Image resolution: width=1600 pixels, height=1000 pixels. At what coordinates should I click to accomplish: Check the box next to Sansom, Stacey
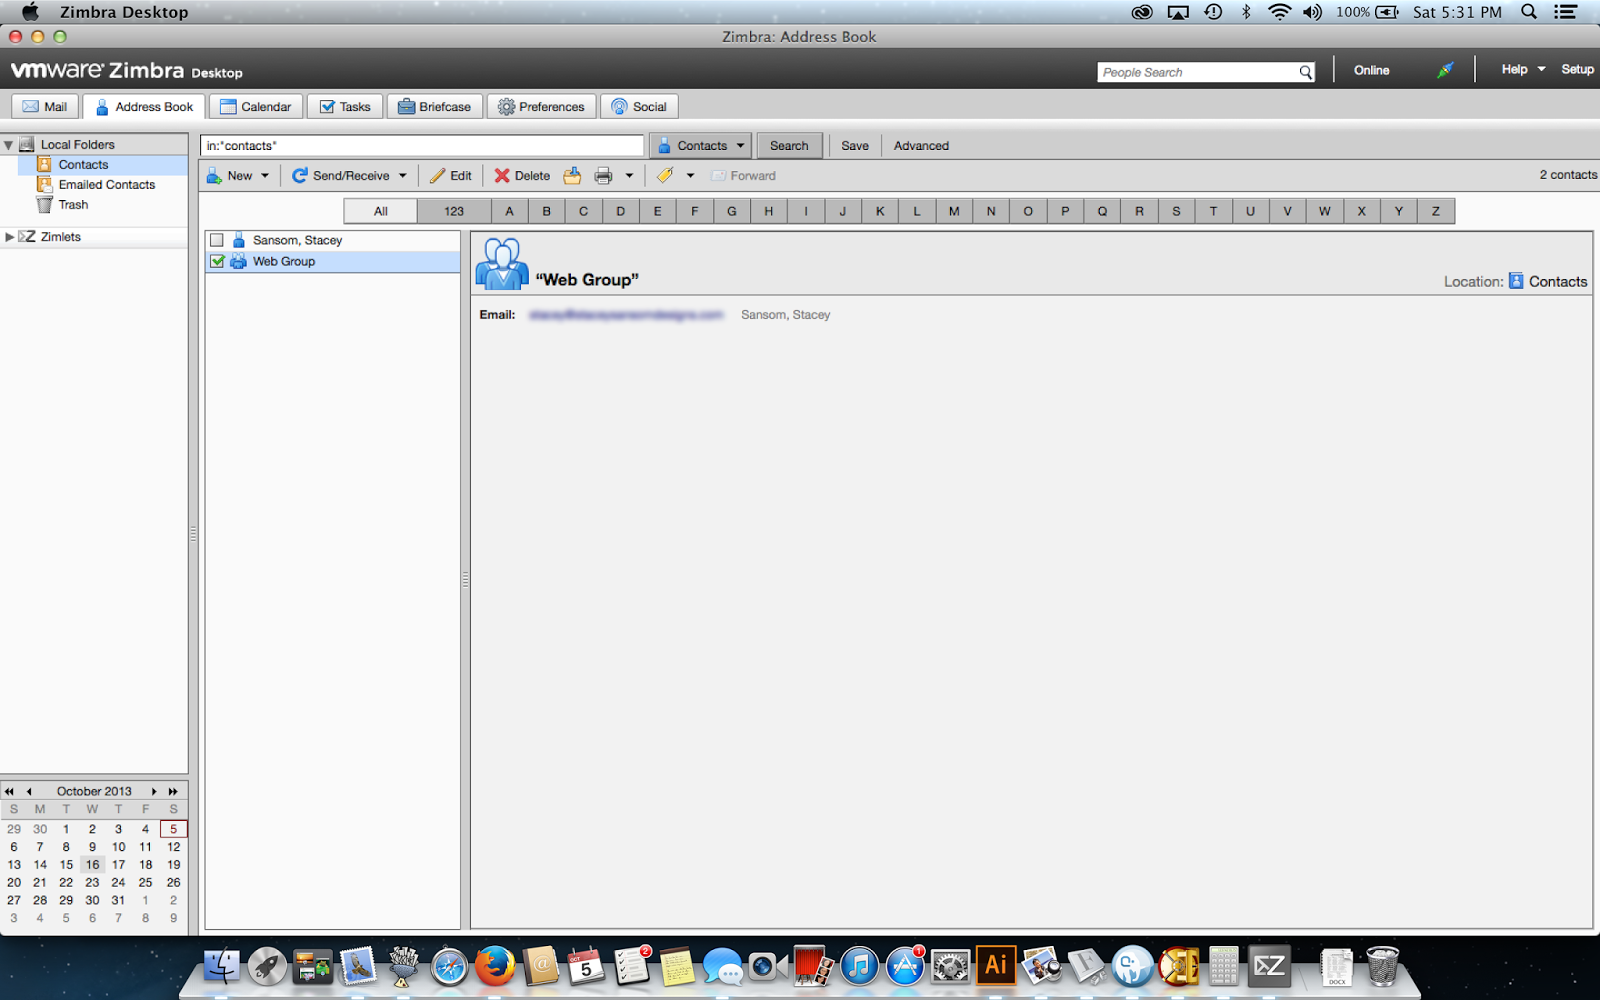[217, 240]
